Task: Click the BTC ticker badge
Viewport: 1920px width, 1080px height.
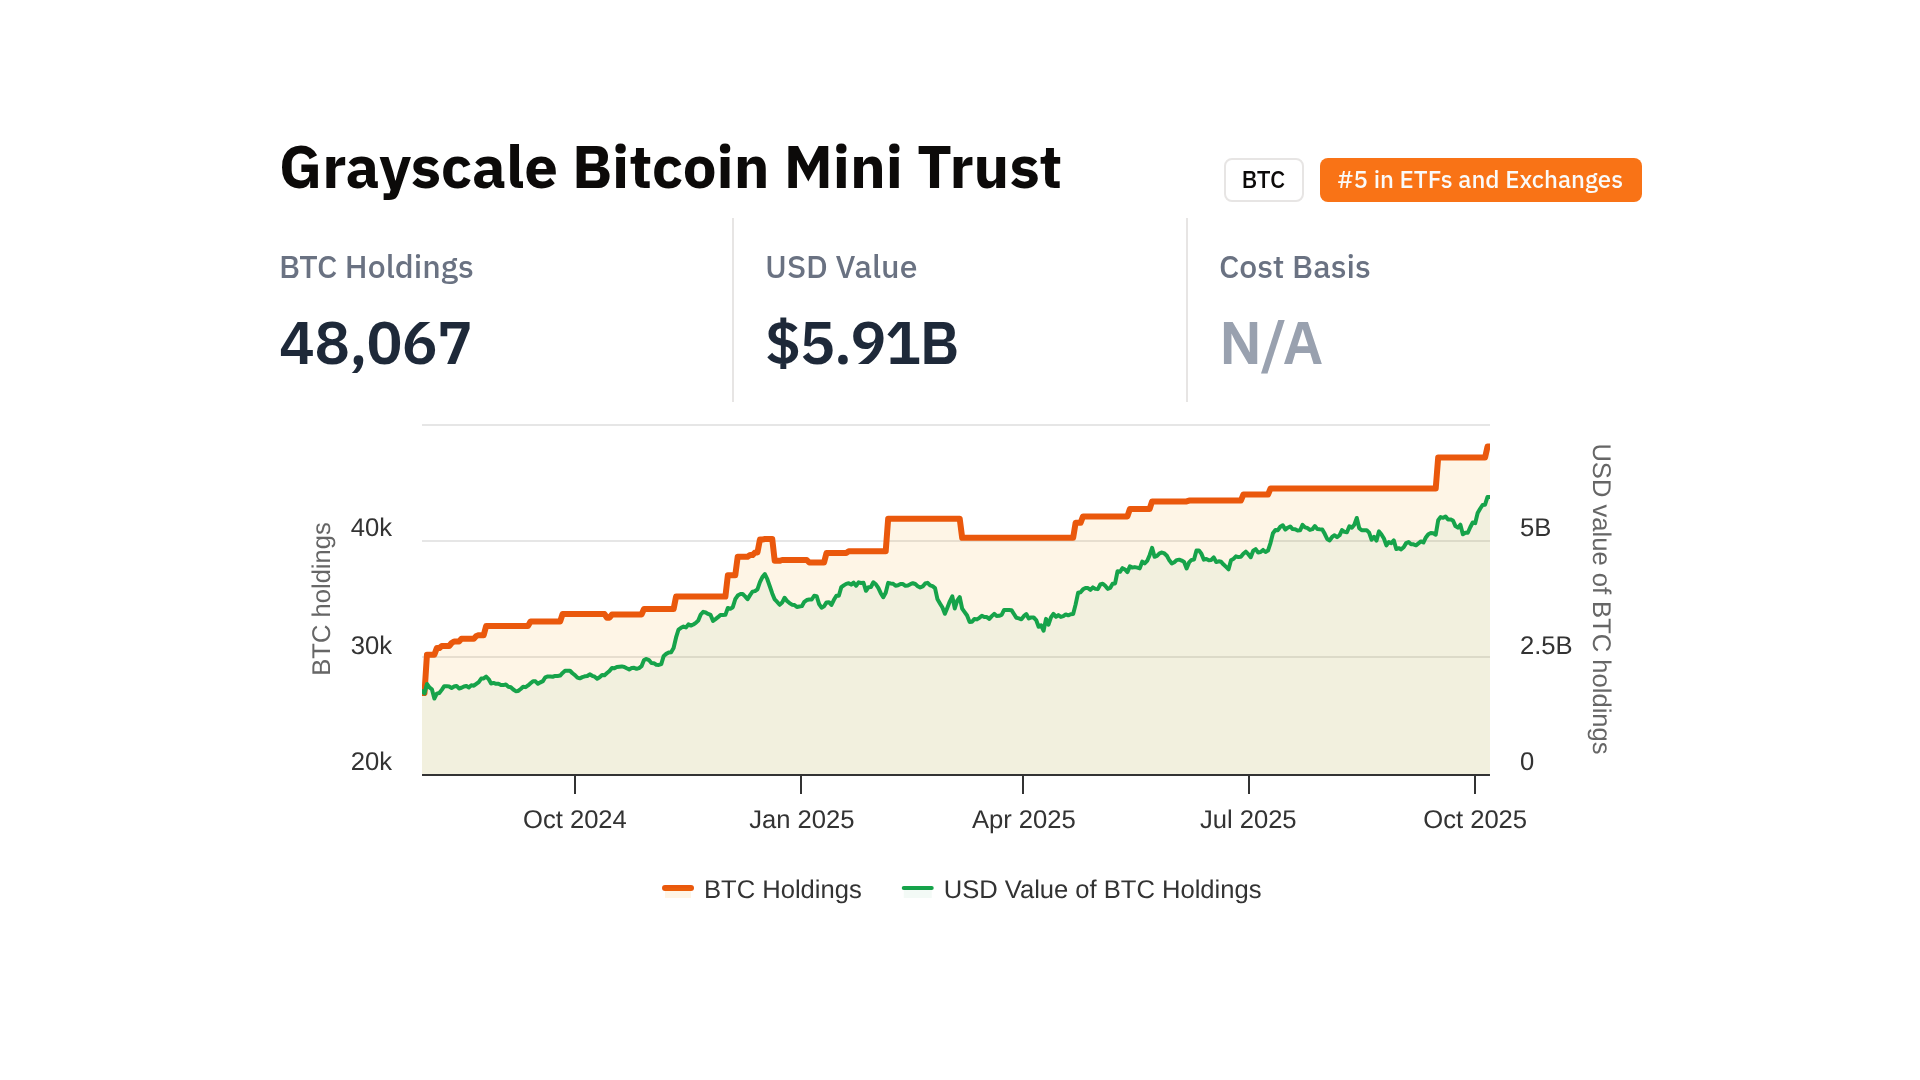Action: (x=1263, y=180)
